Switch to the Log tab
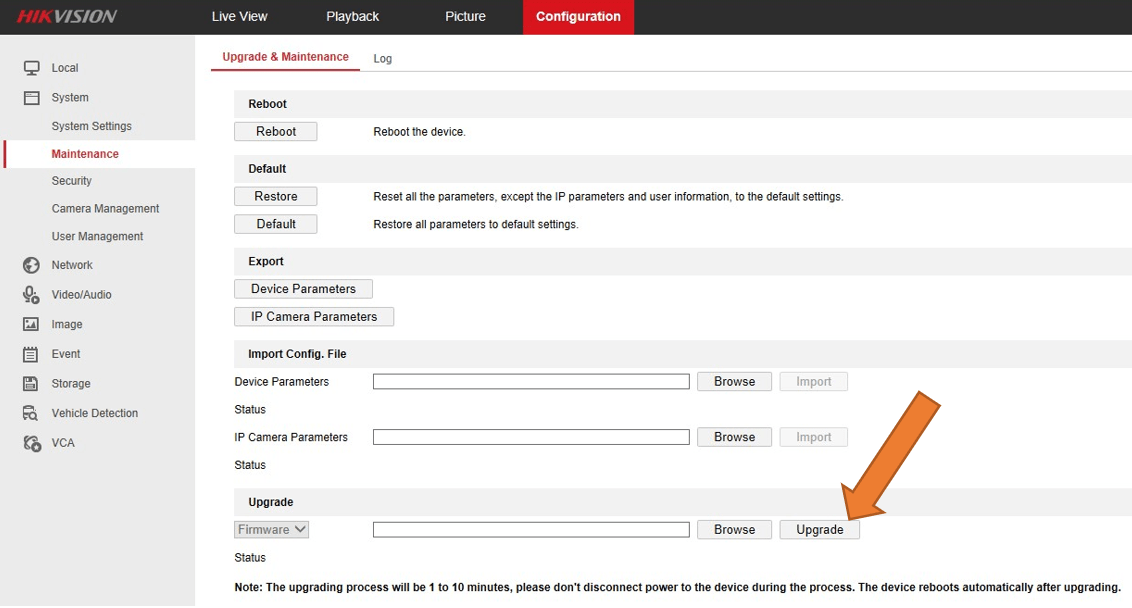 coord(383,59)
